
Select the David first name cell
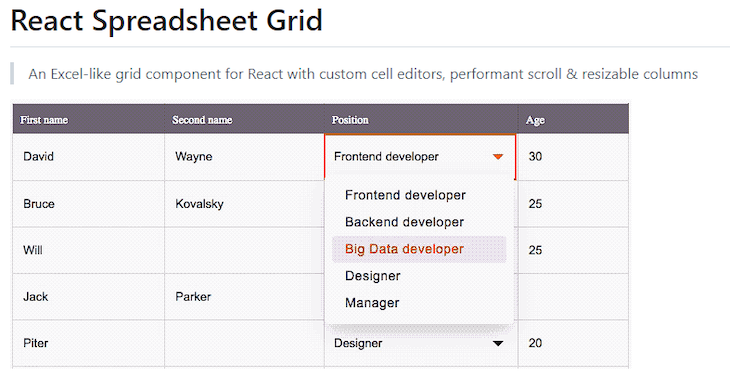88,157
